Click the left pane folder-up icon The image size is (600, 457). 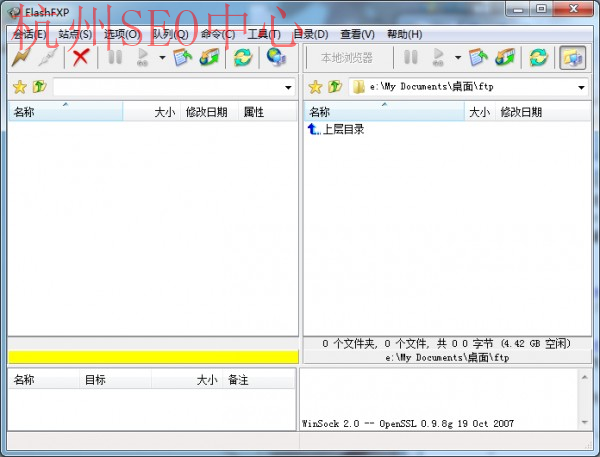[x=39, y=87]
